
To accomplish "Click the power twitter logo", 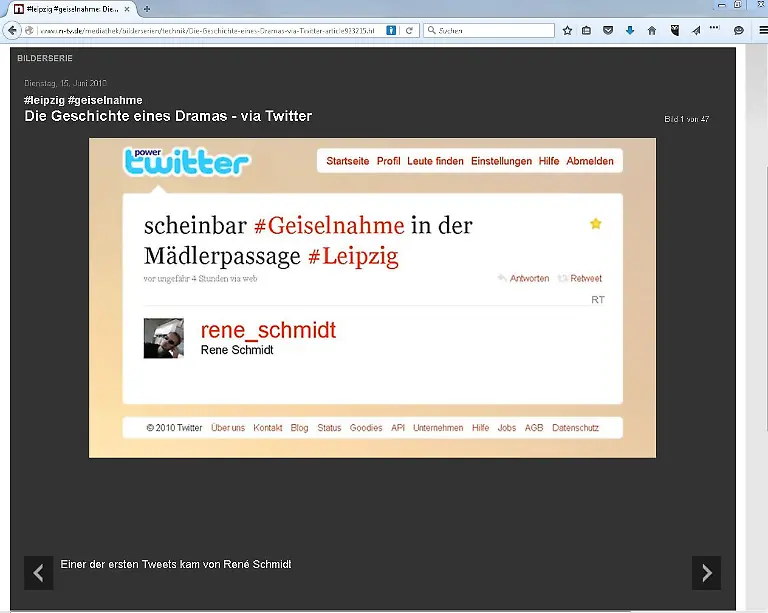I will tap(187, 162).
